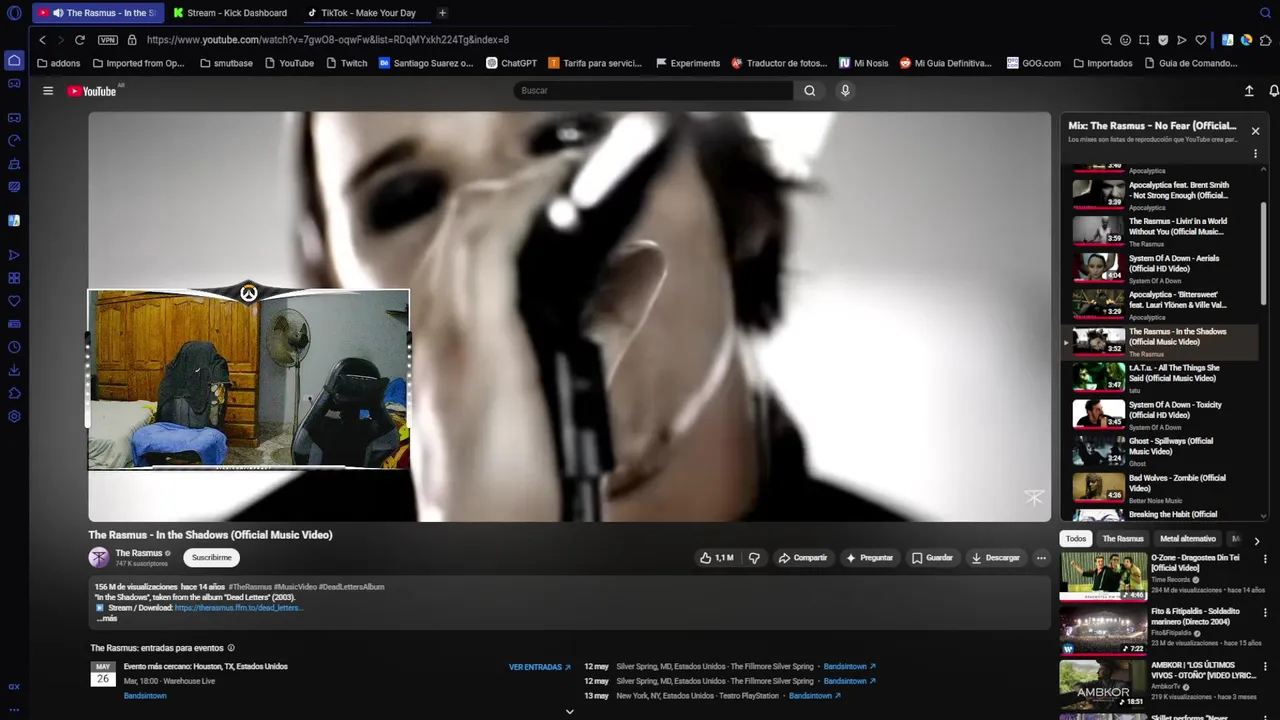The image size is (1280, 720).
Task: Reload the page in the browser toolbar
Action: 80,40
